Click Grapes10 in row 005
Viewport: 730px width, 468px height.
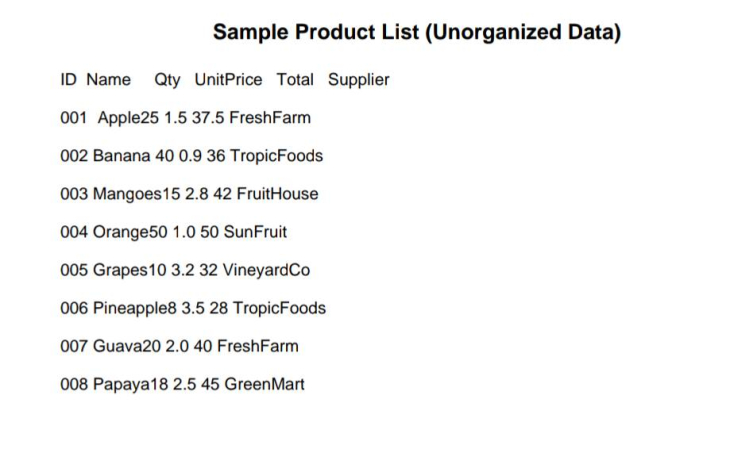pyautogui.click(x=125, y=270)
